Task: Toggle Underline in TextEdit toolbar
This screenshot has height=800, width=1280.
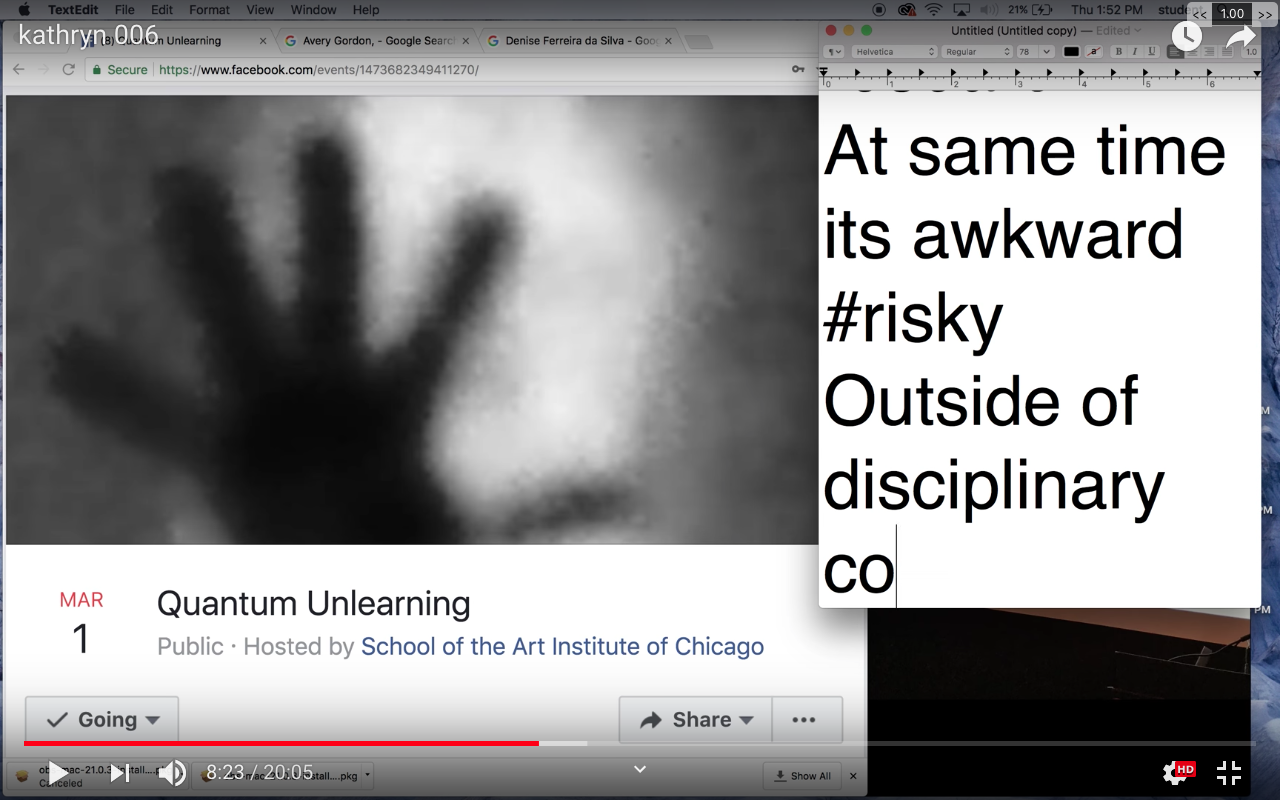Action: pyautogui.click(x=1151, y=51)
